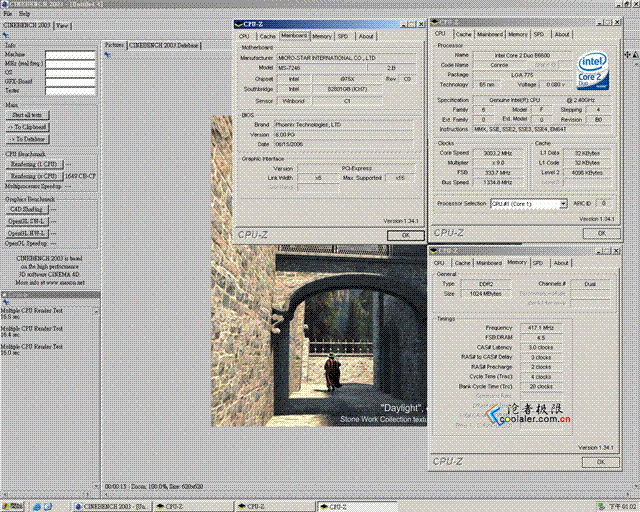Select the CINEBENCH 2003 Database tab

click(164, 45)
